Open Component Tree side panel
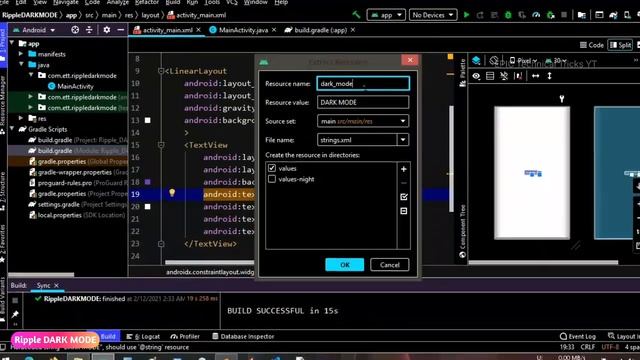The image size is (640, 360). (x=462, y=231)
